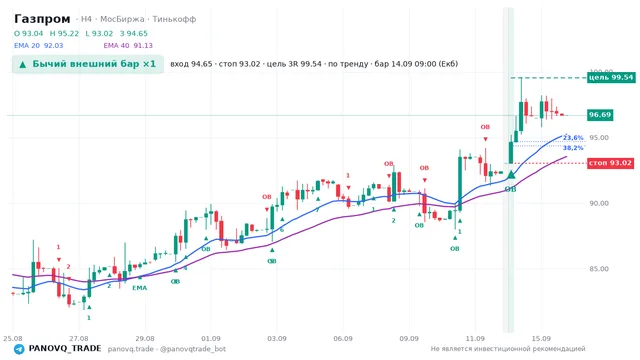The height and width of the screenshot is (360, 640).
Task: Click the 25.08 date axis label
Action: tap(13, 339)
